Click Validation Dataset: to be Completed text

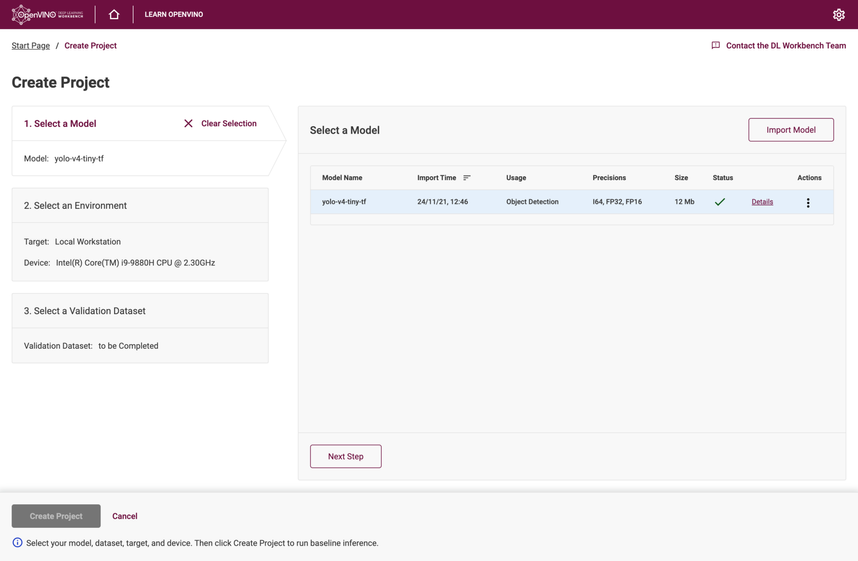click(x=91, y=346)
